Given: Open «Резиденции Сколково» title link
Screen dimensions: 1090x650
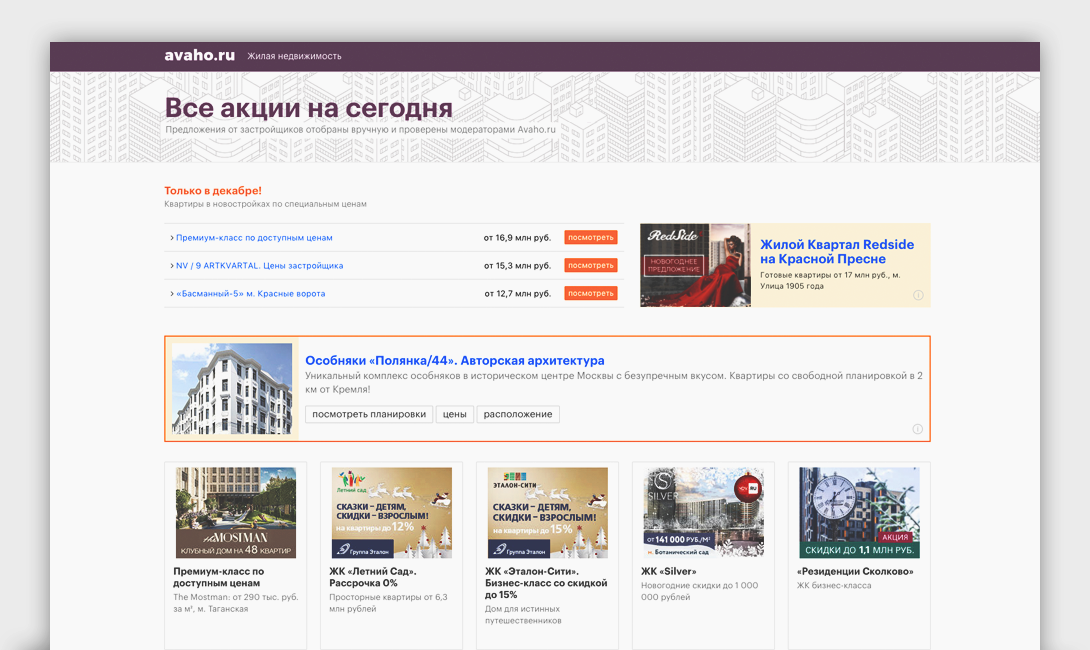Looking at the screenshot, I should 855,571.
